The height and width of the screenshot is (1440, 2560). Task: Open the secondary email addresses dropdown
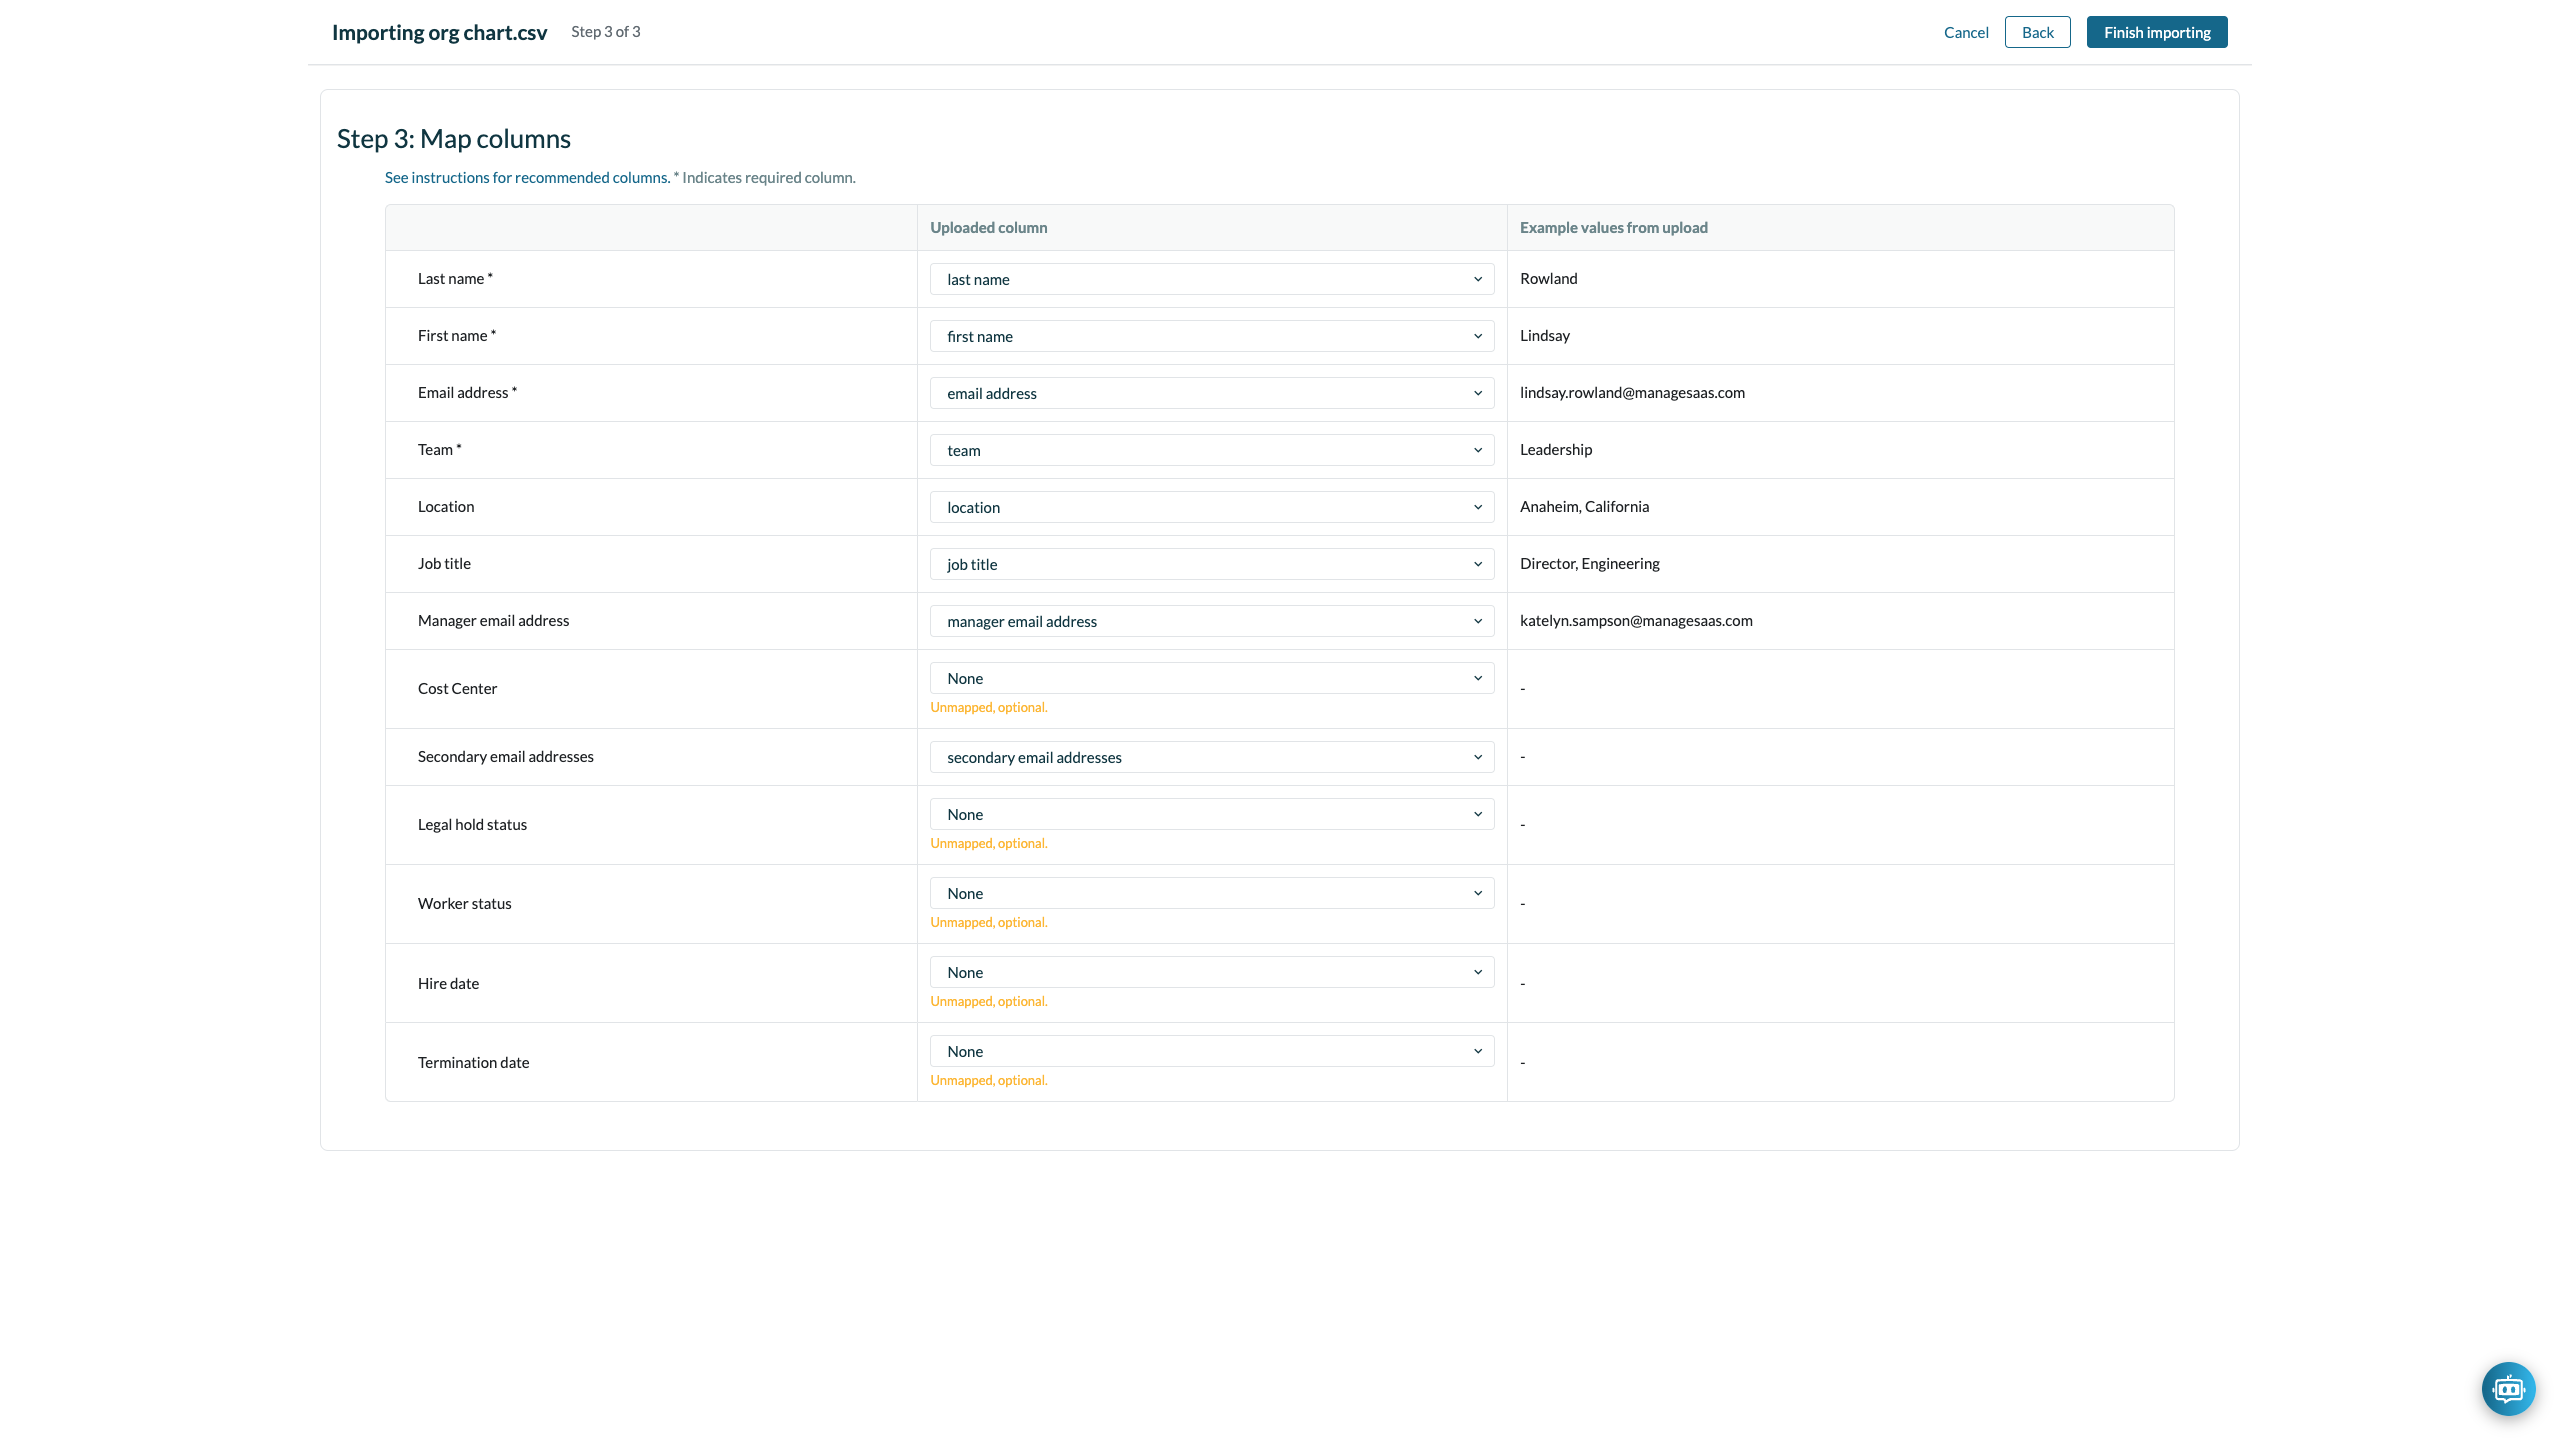tap(1210, 757)
